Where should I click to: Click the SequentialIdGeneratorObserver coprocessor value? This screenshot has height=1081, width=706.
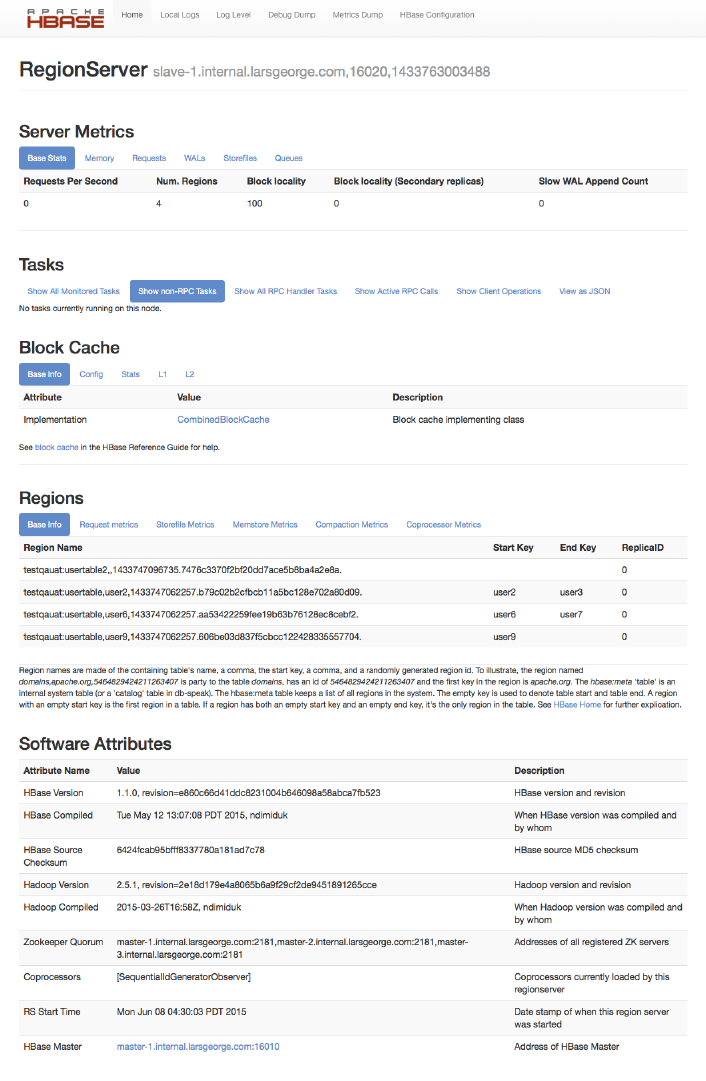tap(183, 977)
